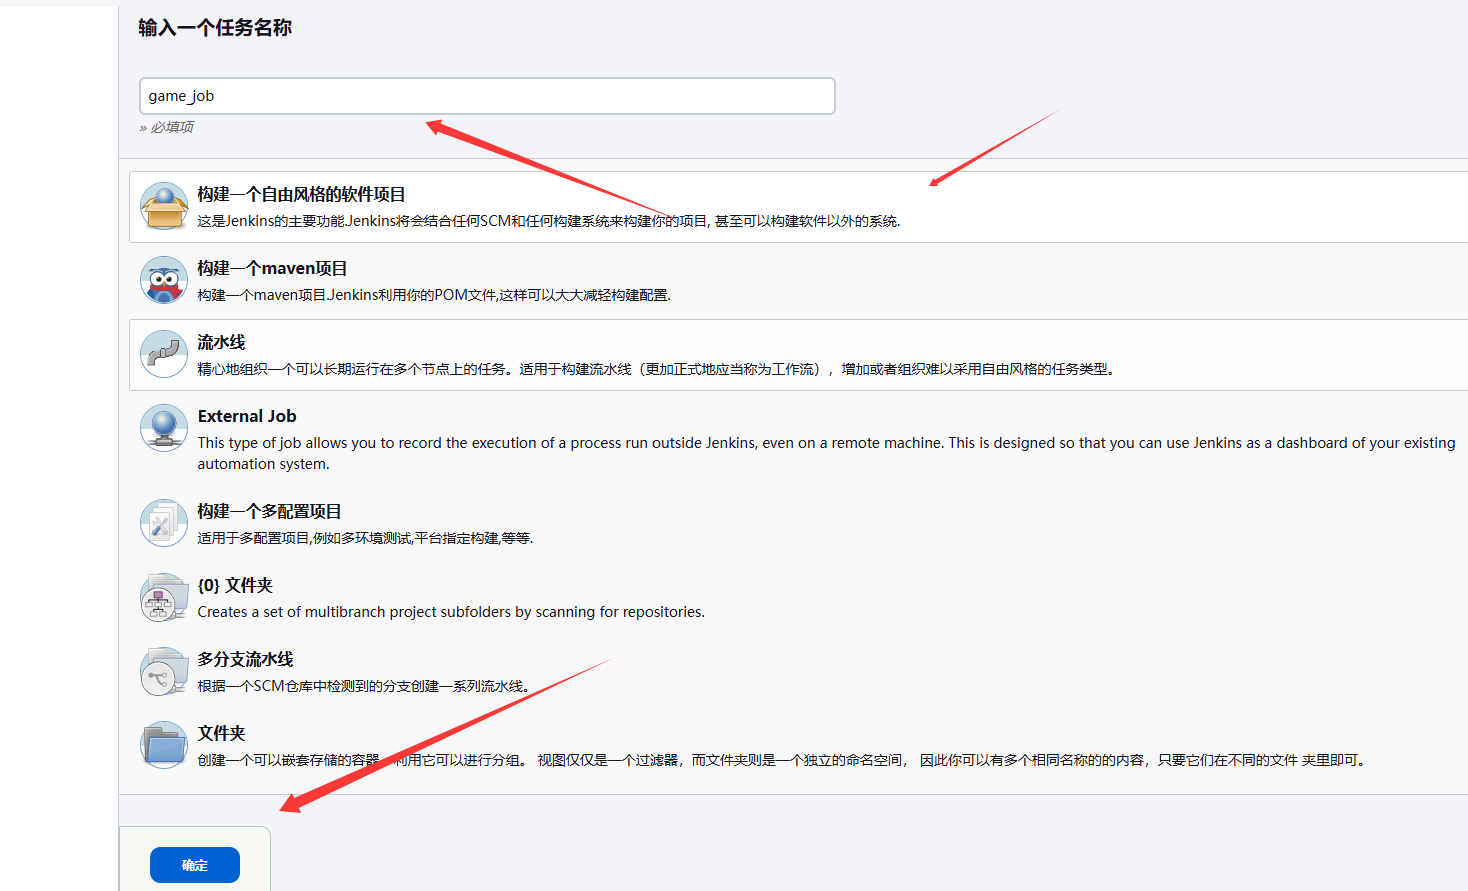Click the 输入一个任务名称 heading
This screenshot has height=891, width=1468.
[x=215, y=28]
